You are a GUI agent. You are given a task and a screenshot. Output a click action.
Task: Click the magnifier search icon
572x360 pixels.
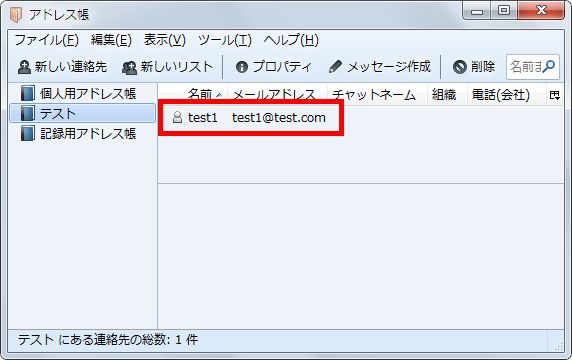[548, 66]
